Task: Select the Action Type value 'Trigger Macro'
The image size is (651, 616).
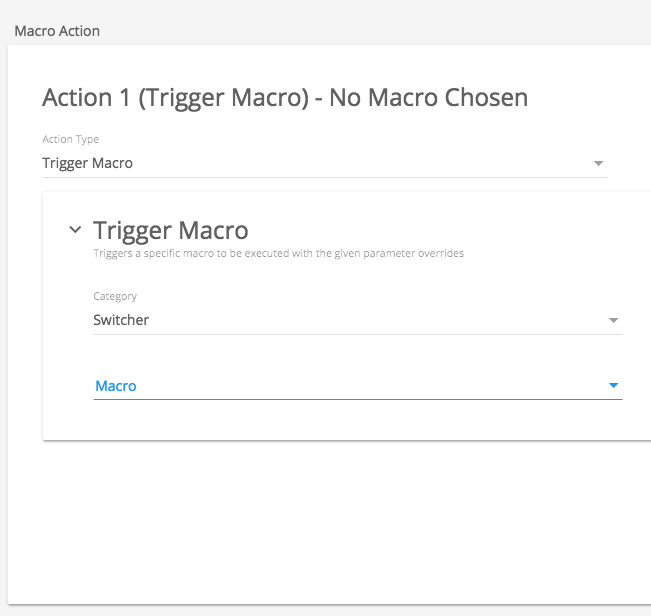Action: tap(88, 163)
